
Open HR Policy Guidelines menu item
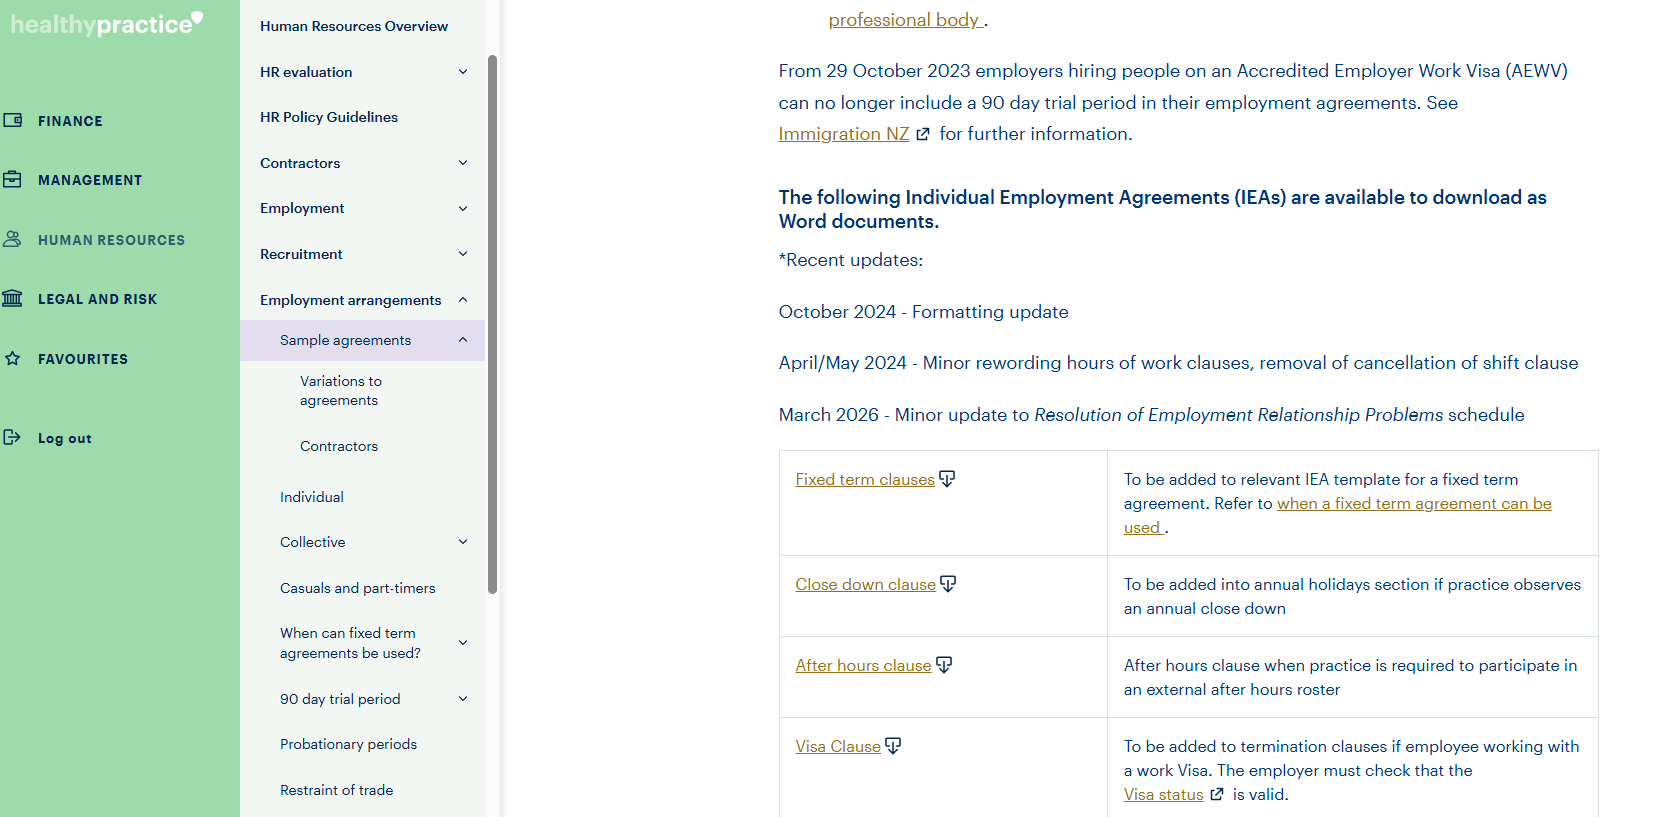(x=329, y=117)
